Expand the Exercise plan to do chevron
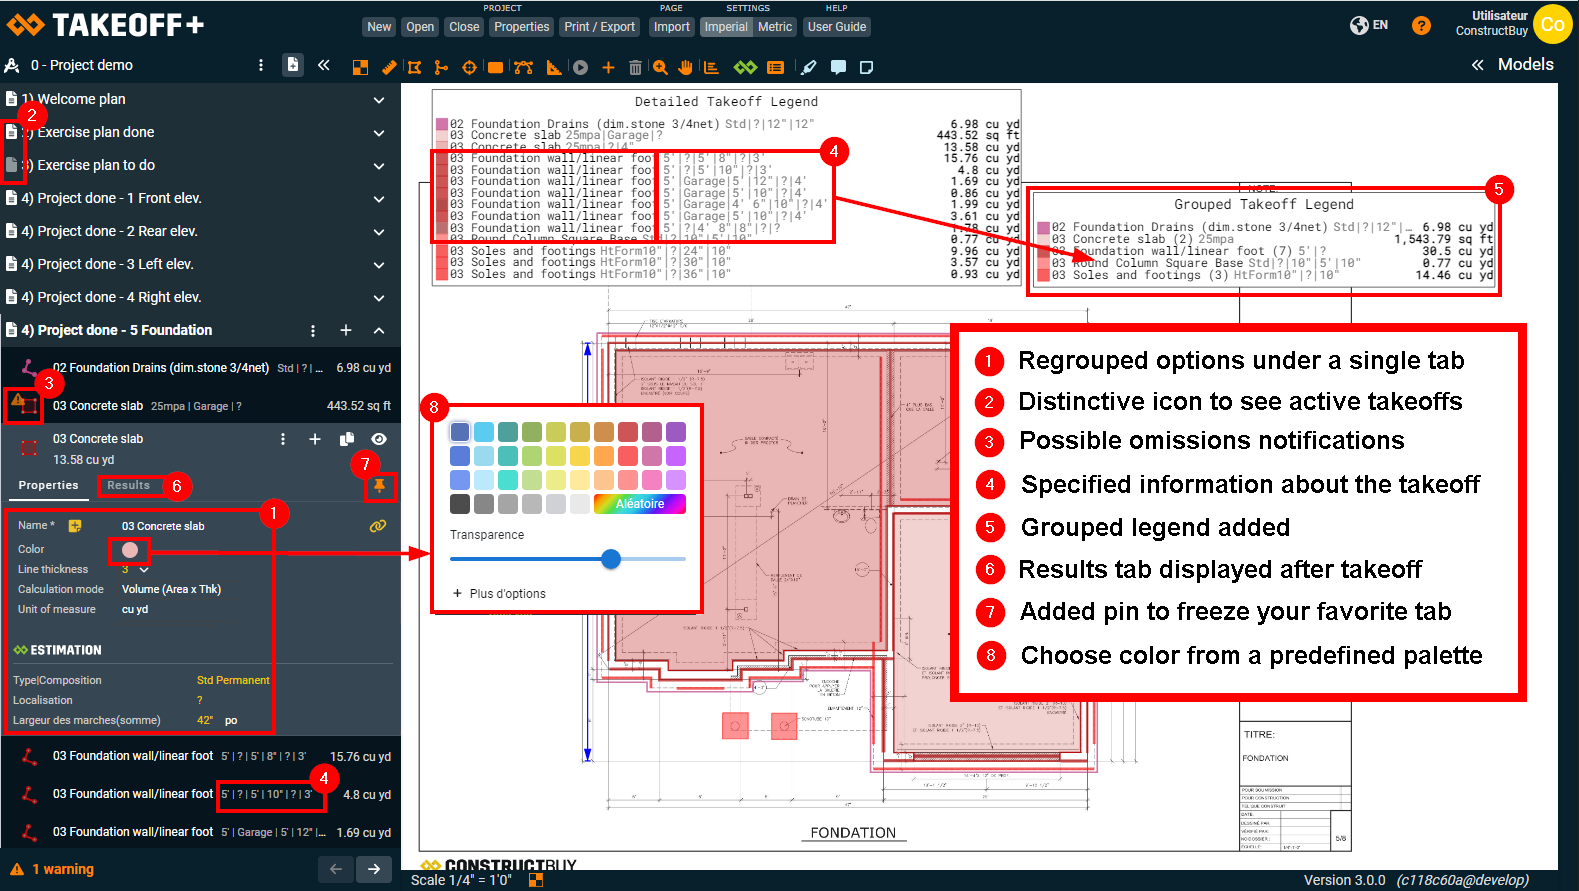The image size is (1579, 891). tap(379, 166)
